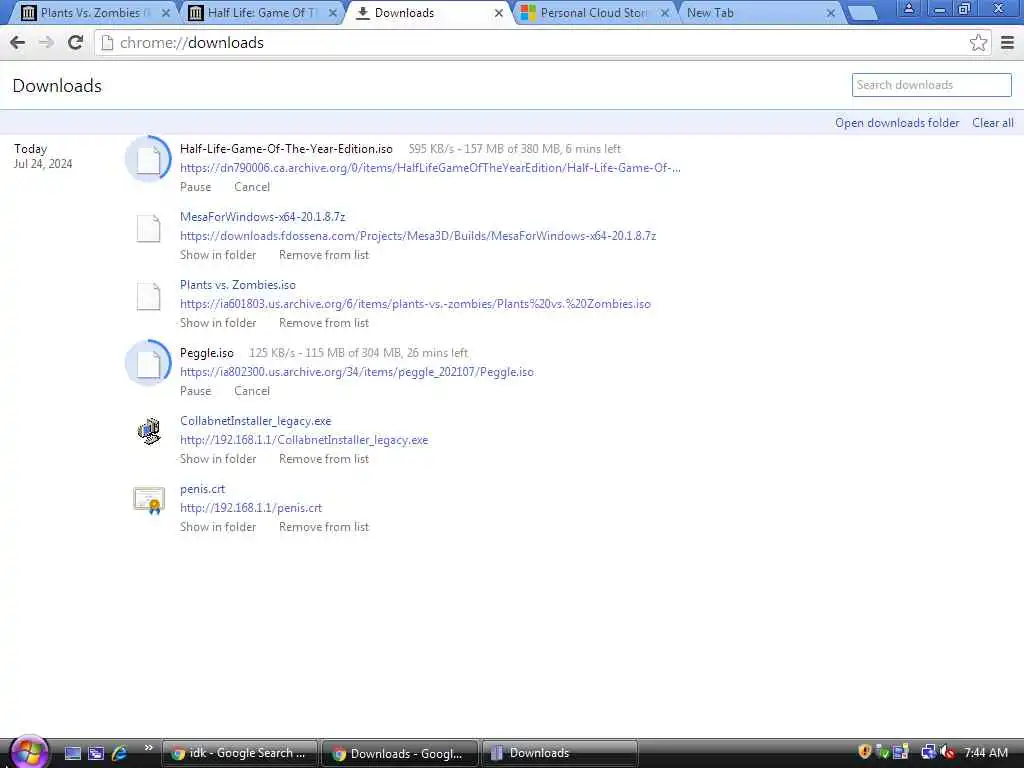Bookmark this page with the star icon
Viewport: 1024px width, 768px height.
(x=978, y=42)
